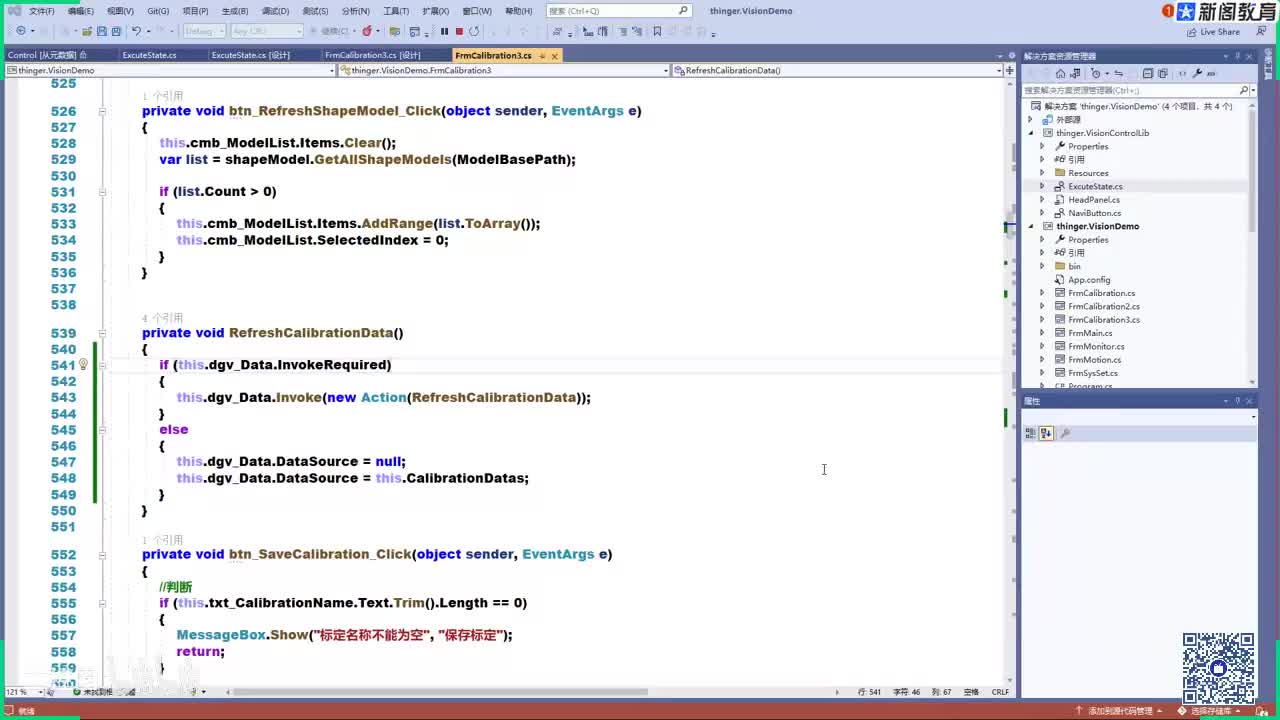Switch to the ExcuteState.cs [设计] tab

pos(251,56)
